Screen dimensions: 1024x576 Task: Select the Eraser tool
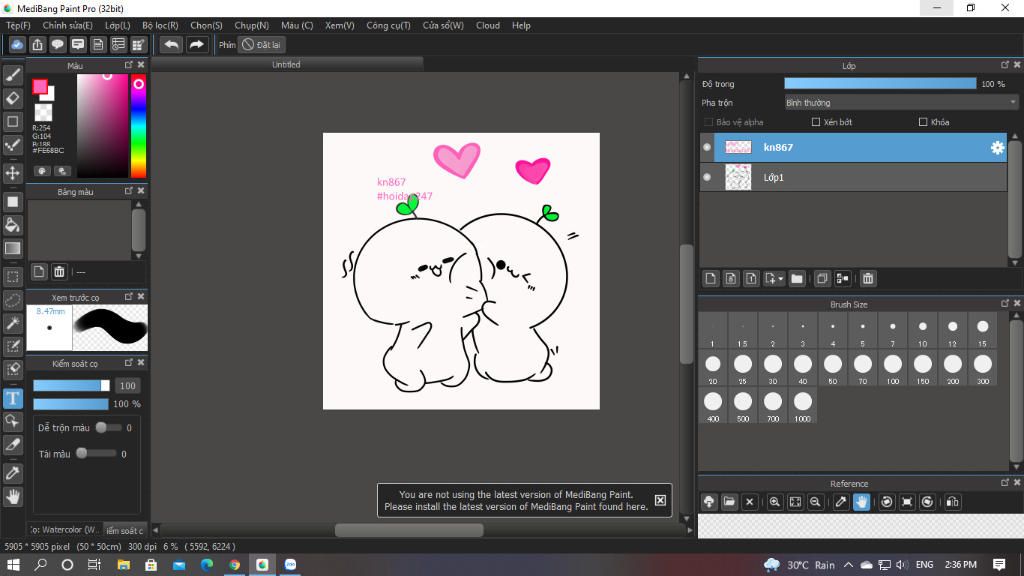(x=13, y=98)
